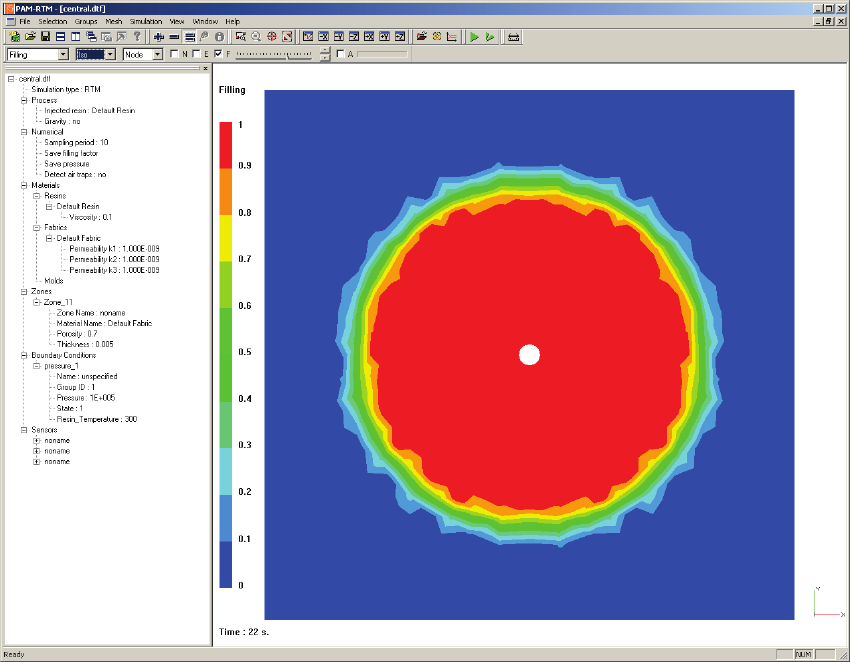The image size is (850, 662).
Task: Click the Help question mark icon
Action: click(x=137, y=36)
